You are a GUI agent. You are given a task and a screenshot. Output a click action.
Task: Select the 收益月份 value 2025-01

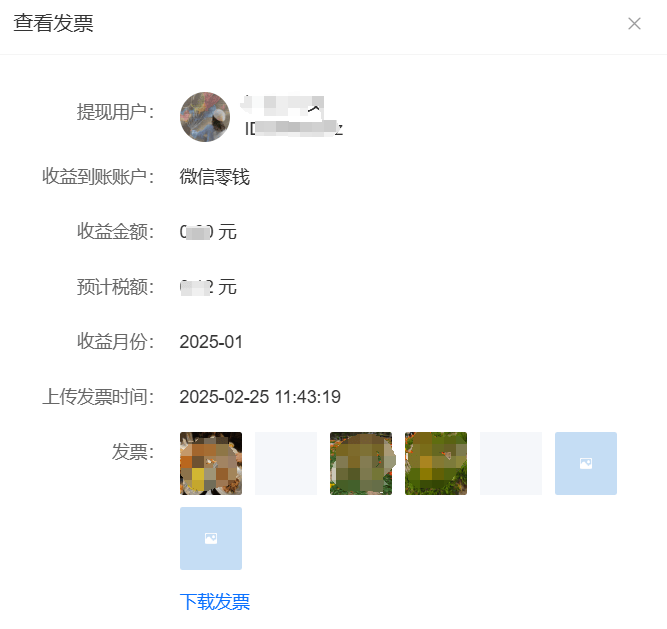(x=211, y=342)
